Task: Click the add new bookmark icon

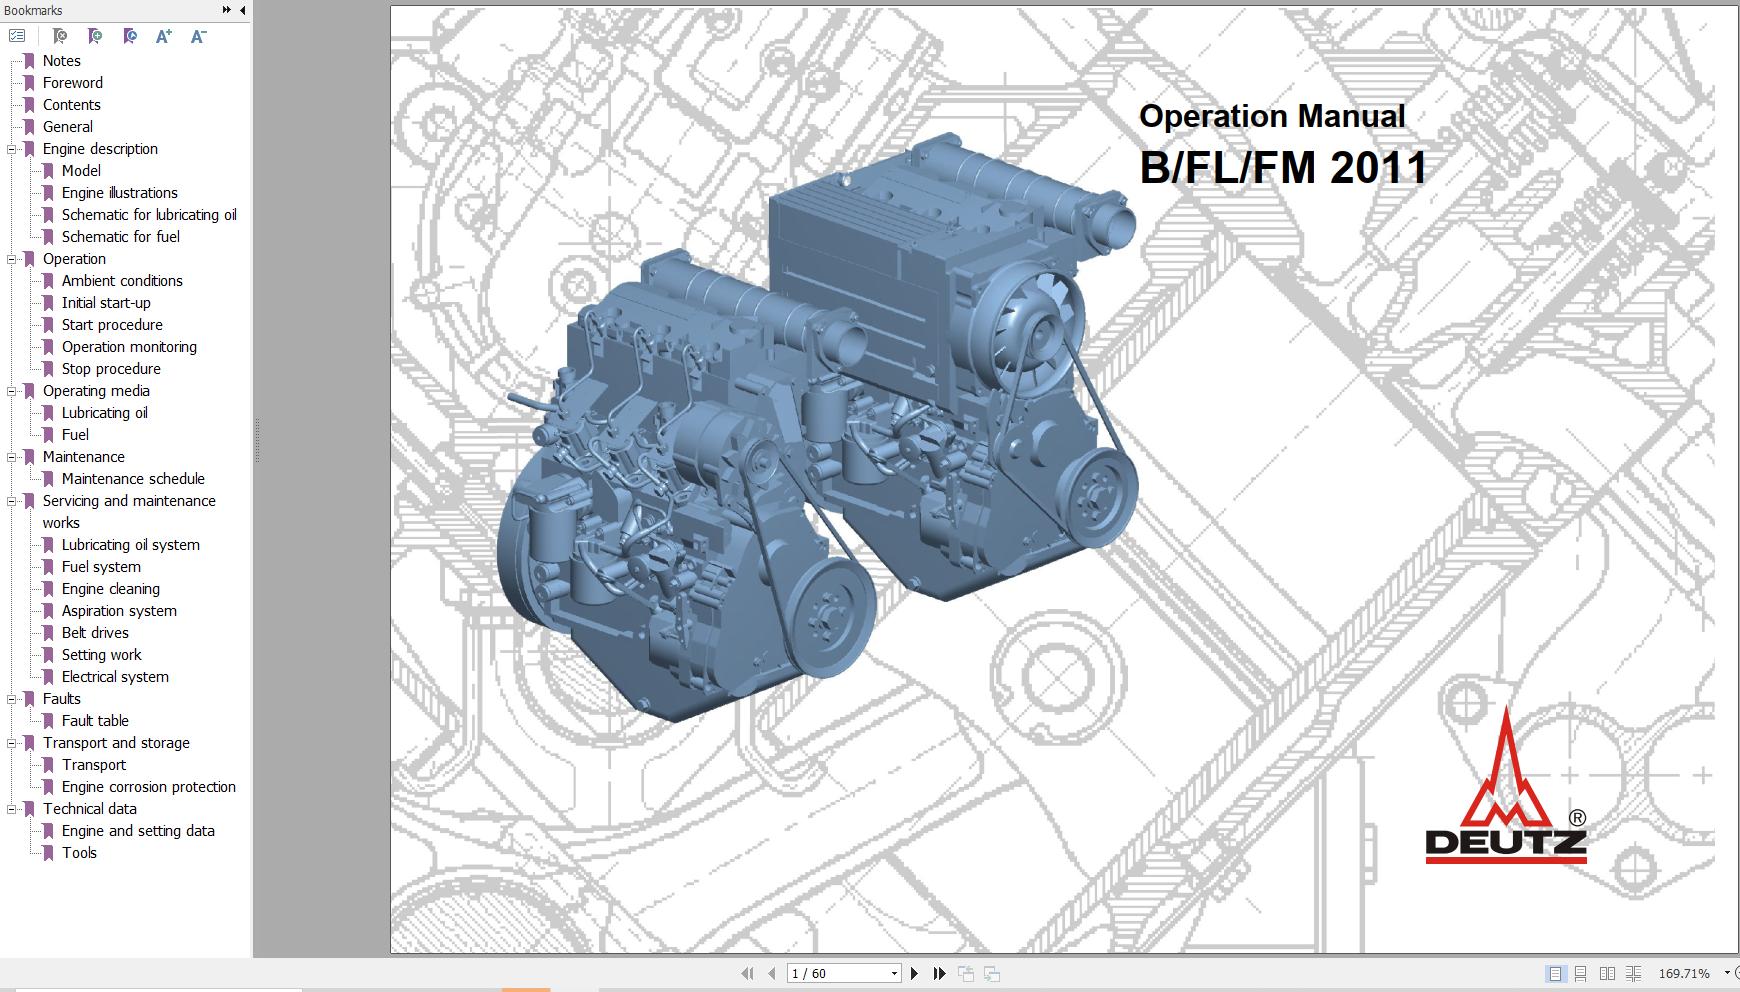Action: (95, 36)
